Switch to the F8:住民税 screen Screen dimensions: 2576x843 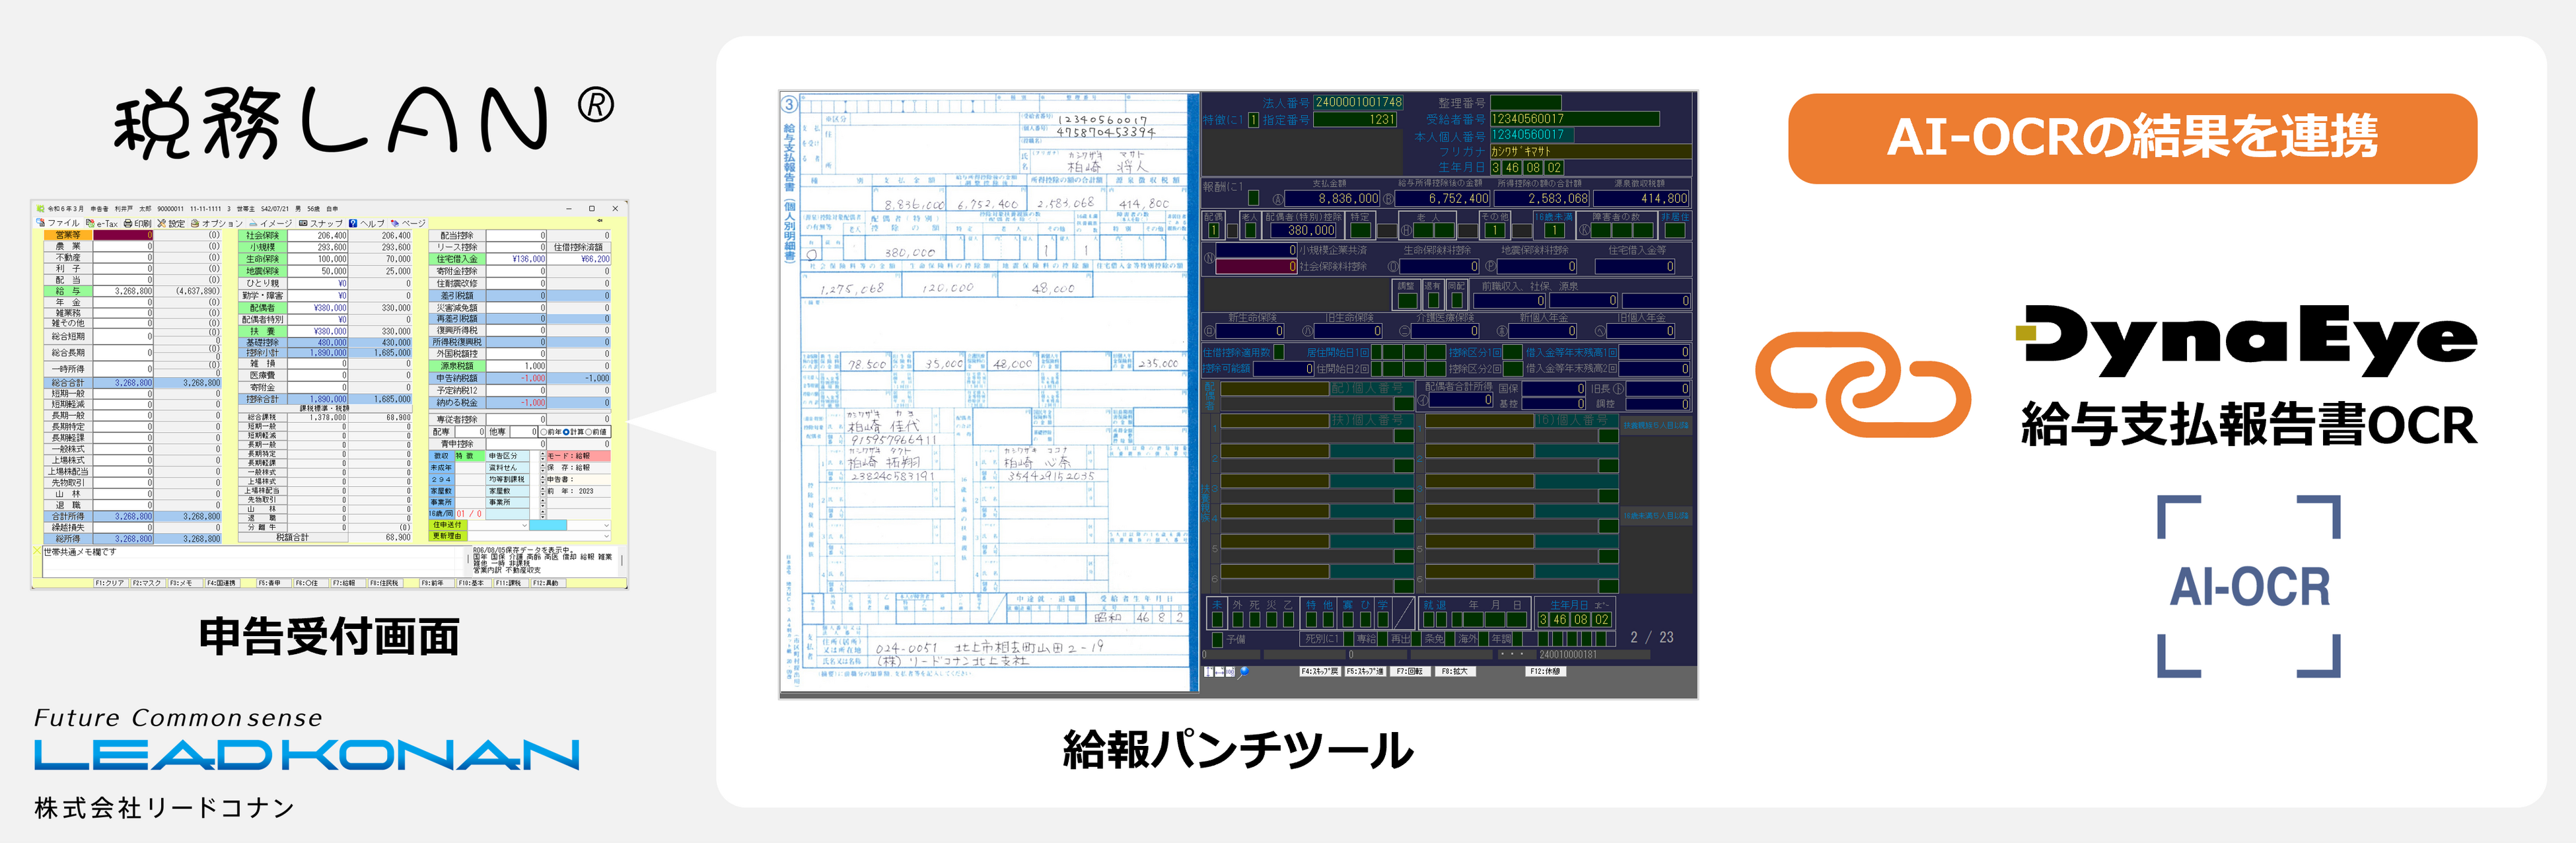[385, 584]
